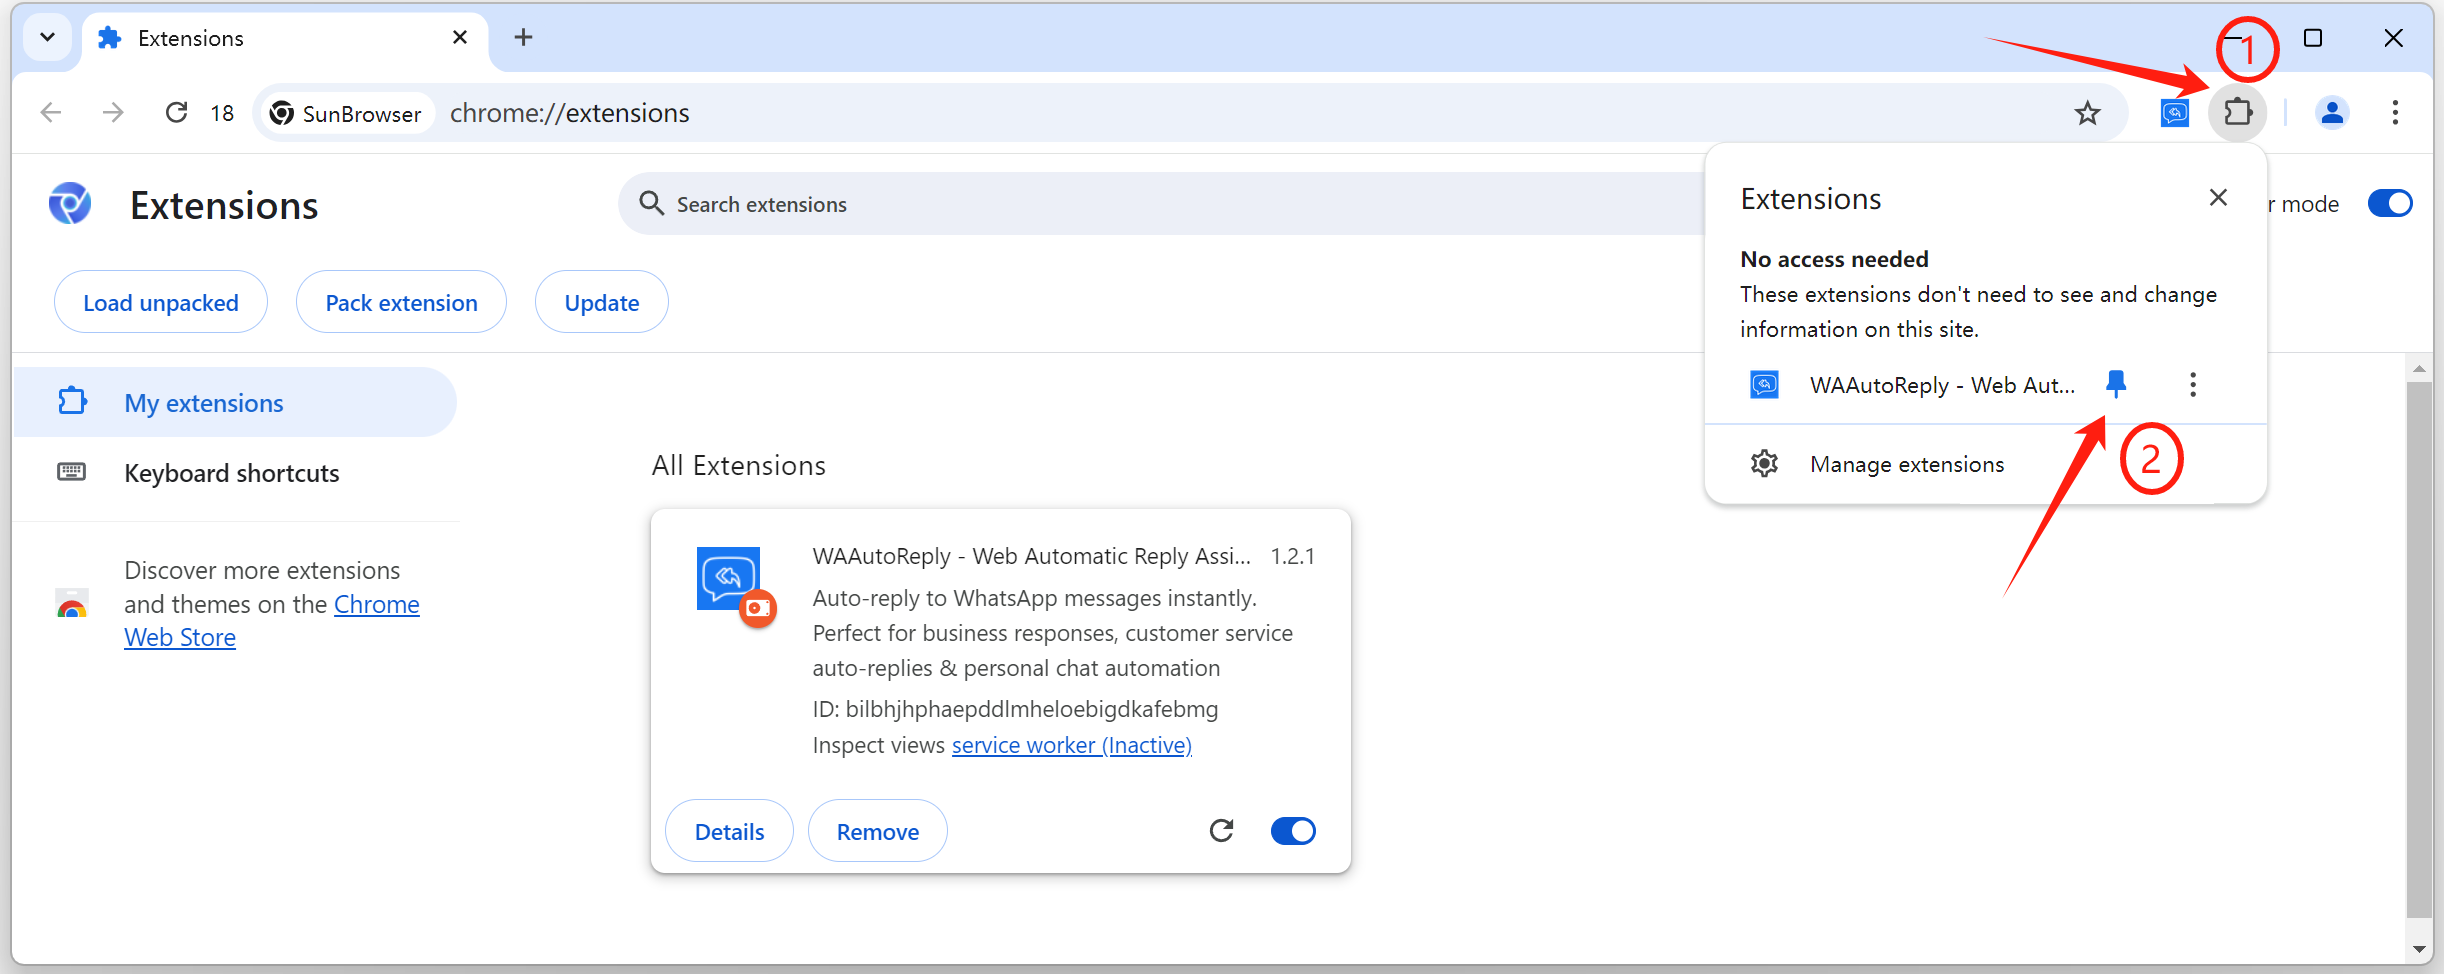Open the profile avatar icon

pyautogui.click(x=2331, y=113)
